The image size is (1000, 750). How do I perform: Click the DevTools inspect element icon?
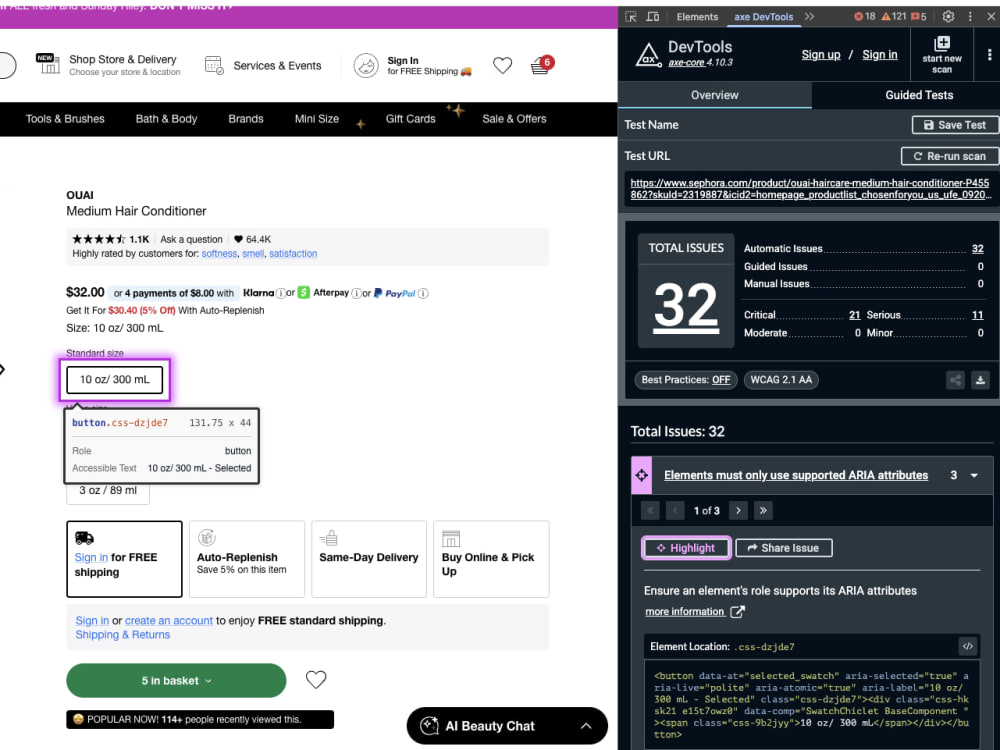pos(631,17)
